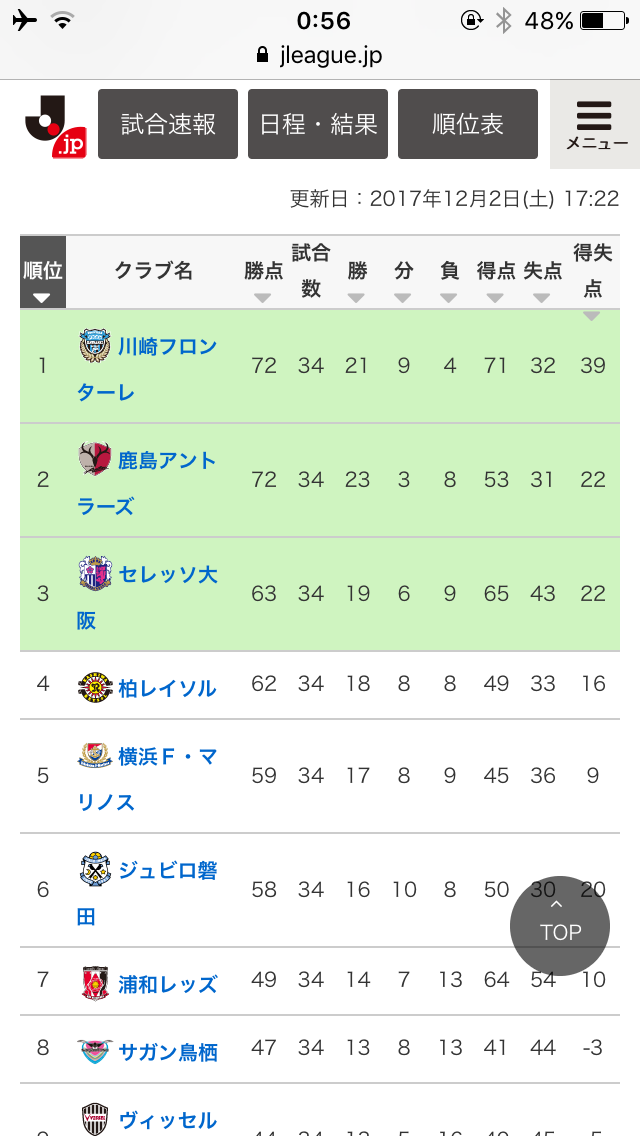Open the 日程・結果 tab
640x1136 pixels.
318,124
